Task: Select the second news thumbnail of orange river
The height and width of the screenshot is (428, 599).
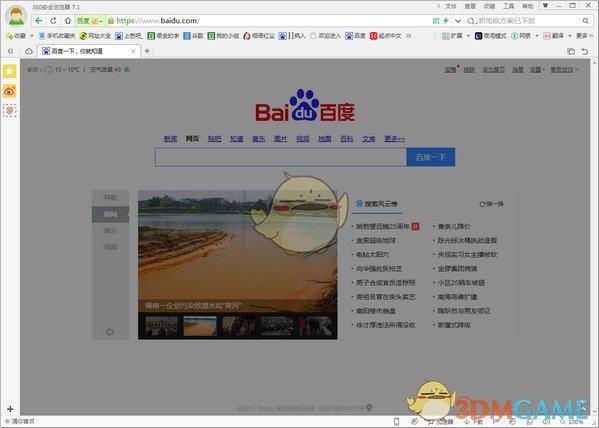Action: [200, 326]
